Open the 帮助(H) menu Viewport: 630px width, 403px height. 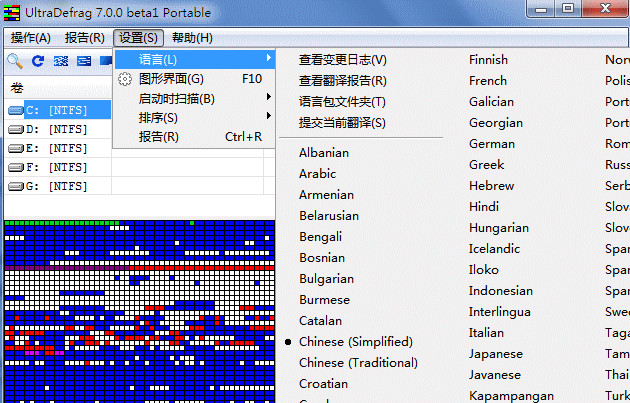[x=192, y=38]
